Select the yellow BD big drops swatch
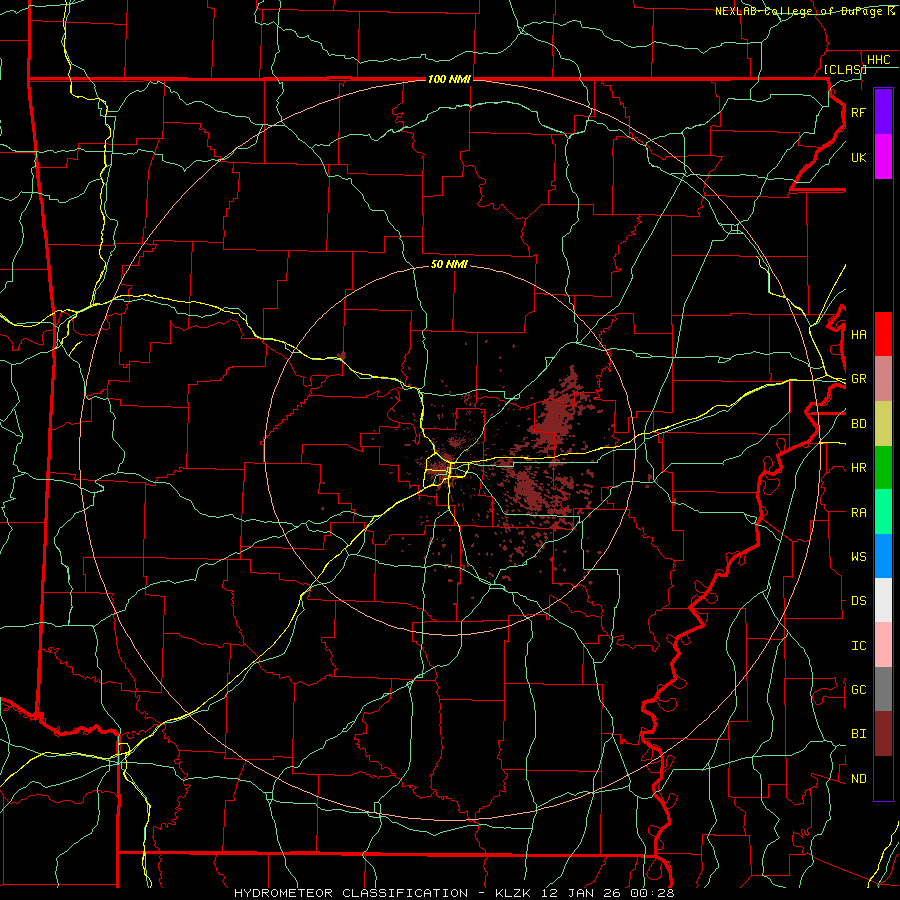The height and width of the screenshot is (900, 900). click(x=883, y=424)
